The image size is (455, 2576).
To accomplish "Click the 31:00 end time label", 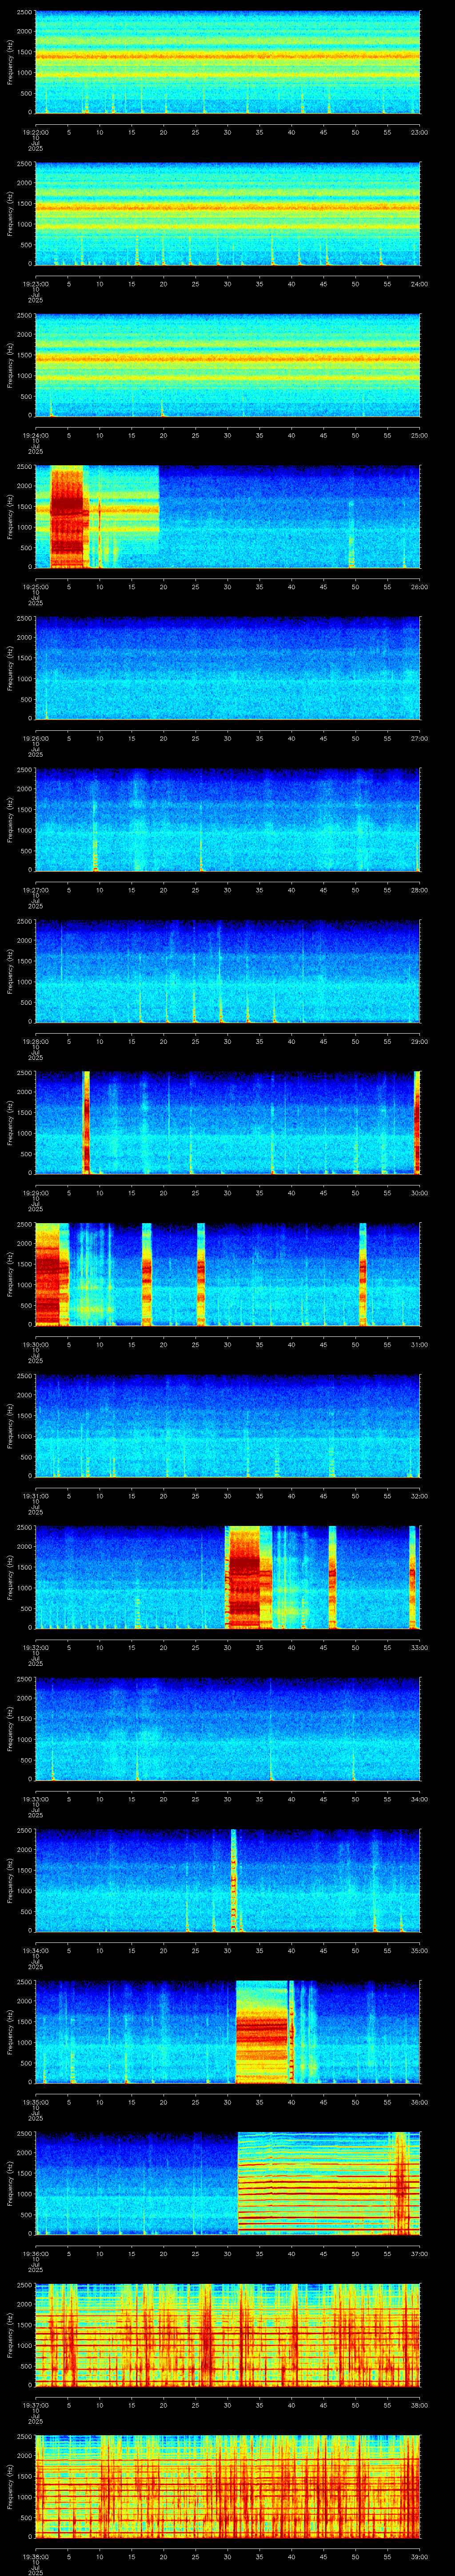I will (419, 1345).
